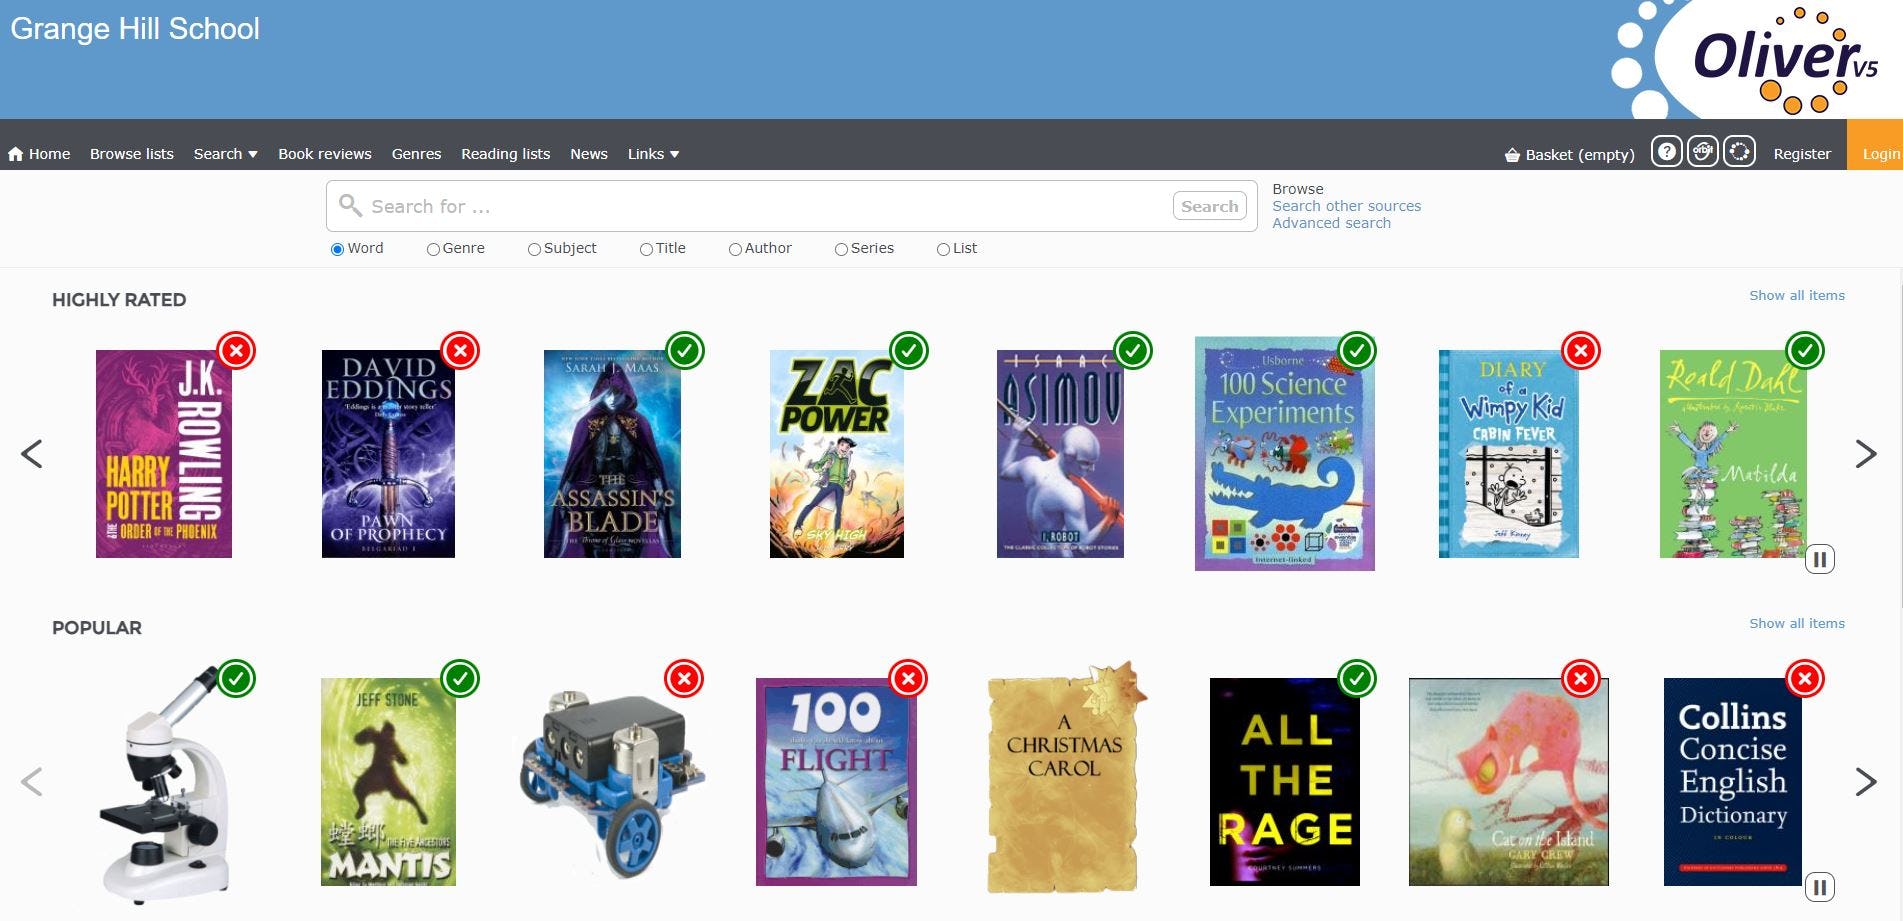This screenshot has width=1903, height=921.
Task: Open News menu item
Action: 589,154
